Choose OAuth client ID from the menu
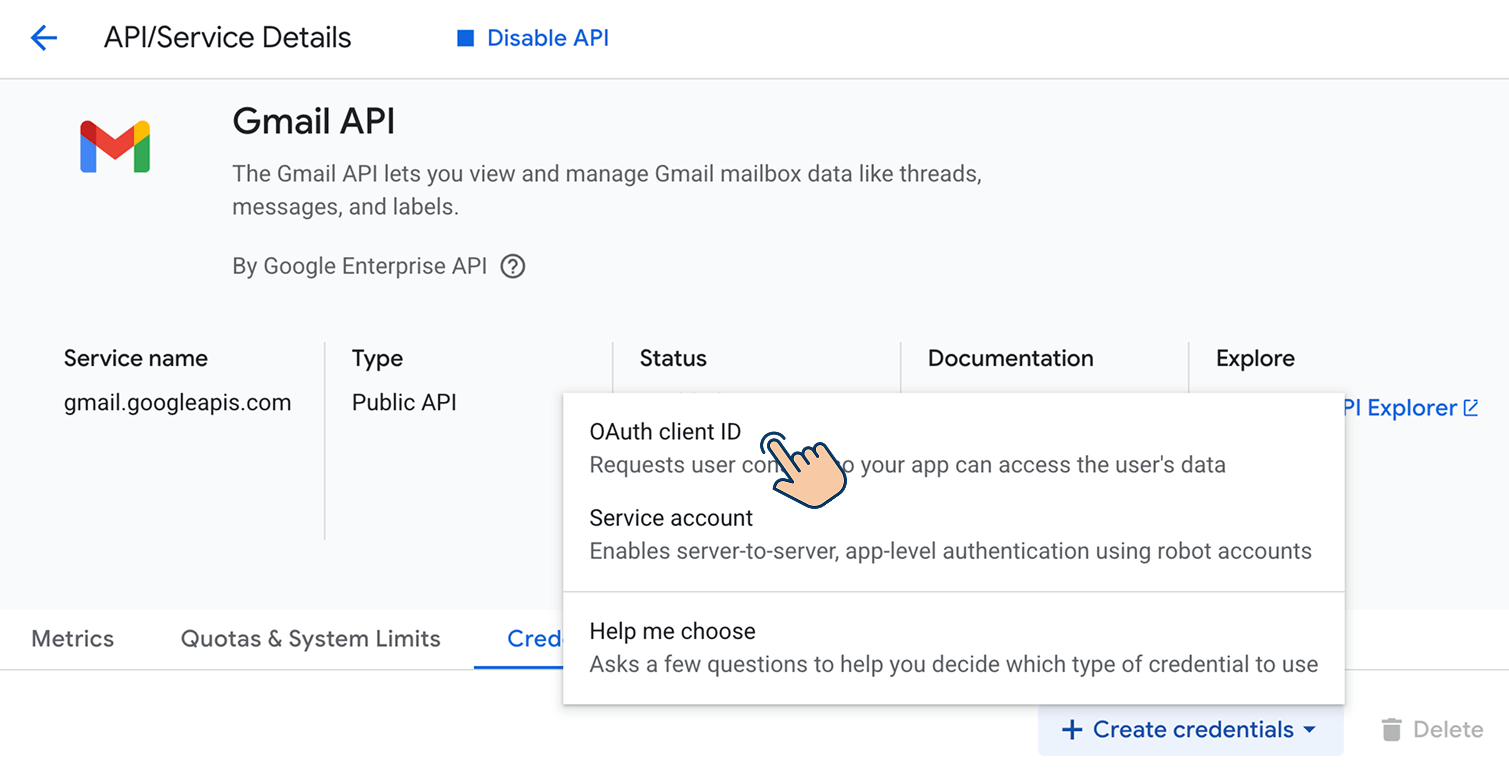1509x770 pixels. tap(953, 448)
